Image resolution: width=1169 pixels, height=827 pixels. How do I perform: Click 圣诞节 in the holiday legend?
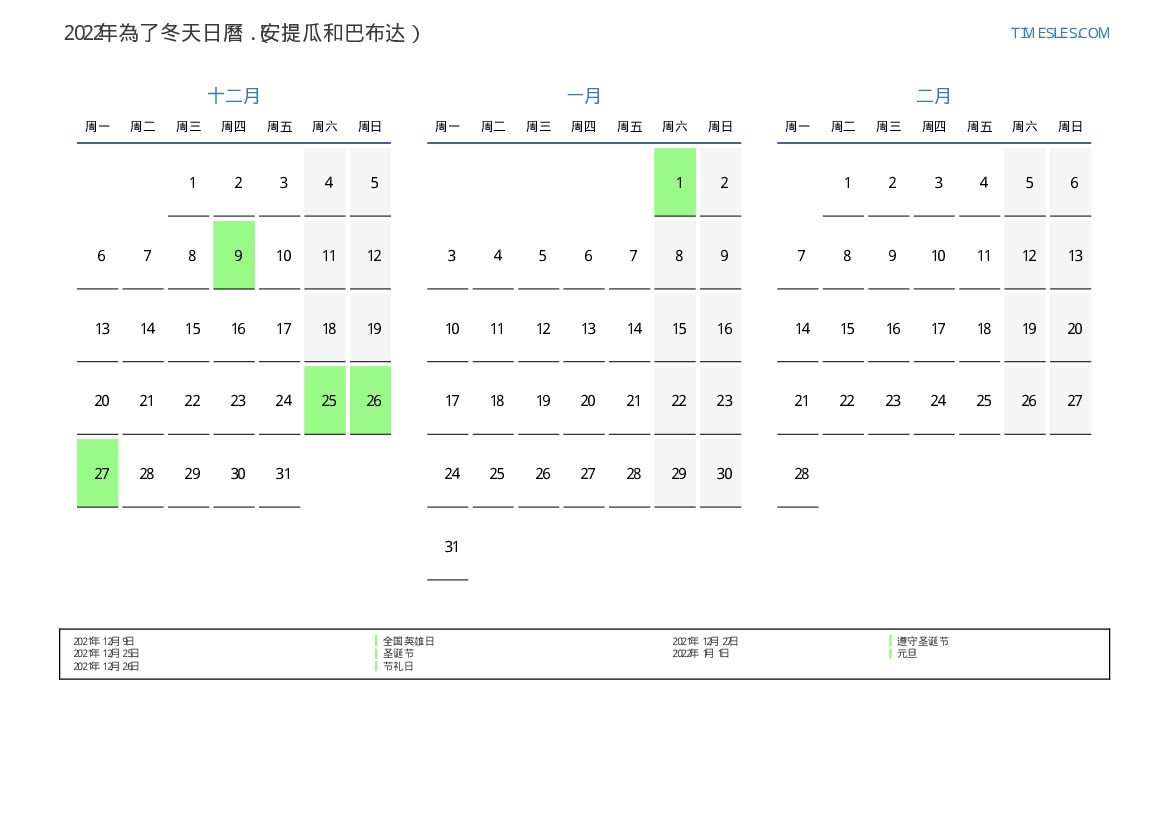(398, 653)
